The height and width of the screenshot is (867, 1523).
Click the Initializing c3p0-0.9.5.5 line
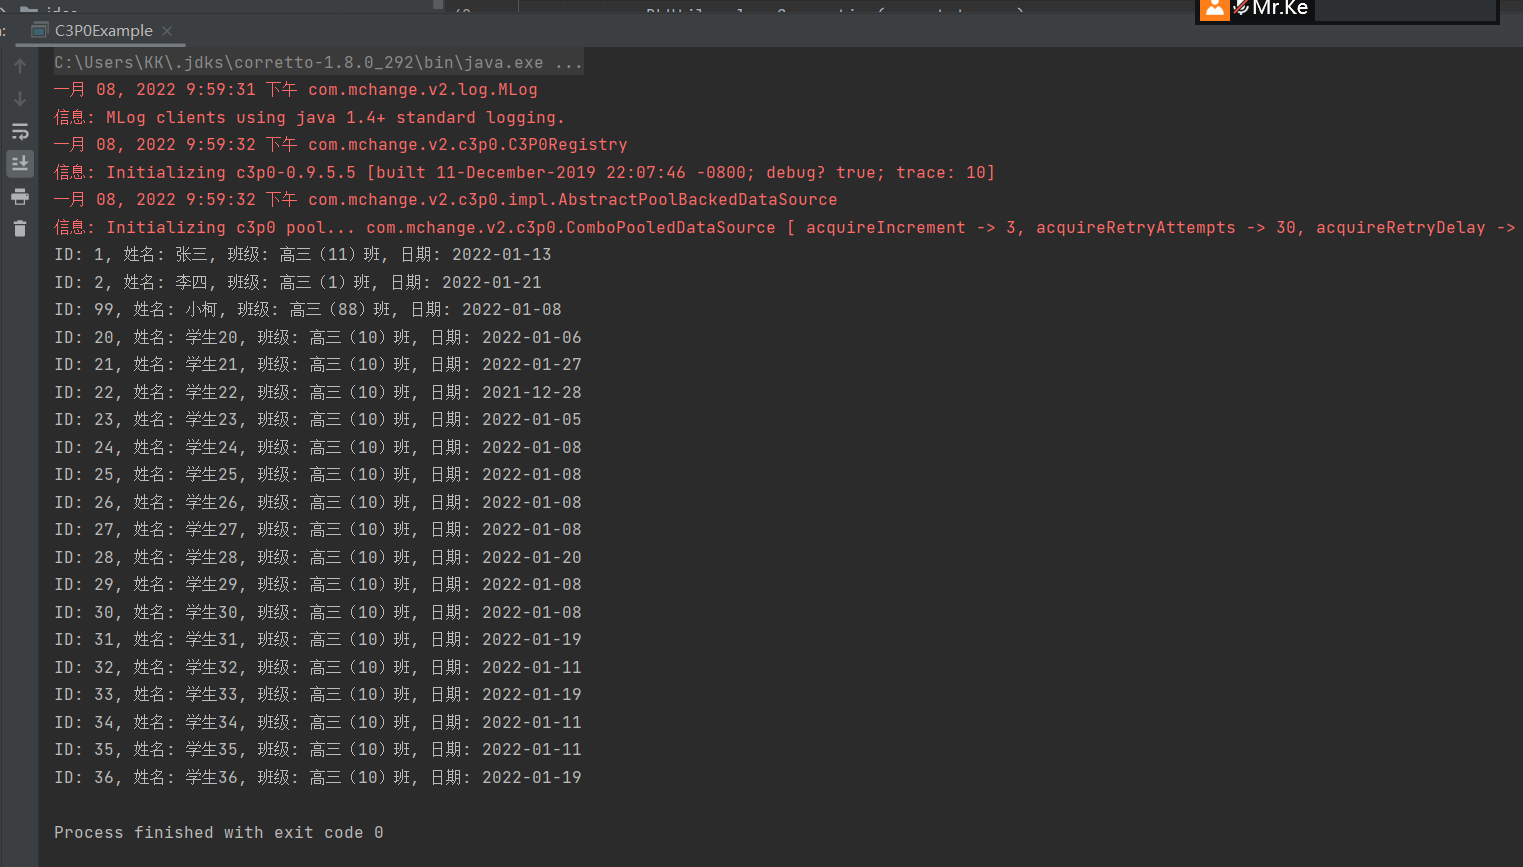tap(525, 172)
